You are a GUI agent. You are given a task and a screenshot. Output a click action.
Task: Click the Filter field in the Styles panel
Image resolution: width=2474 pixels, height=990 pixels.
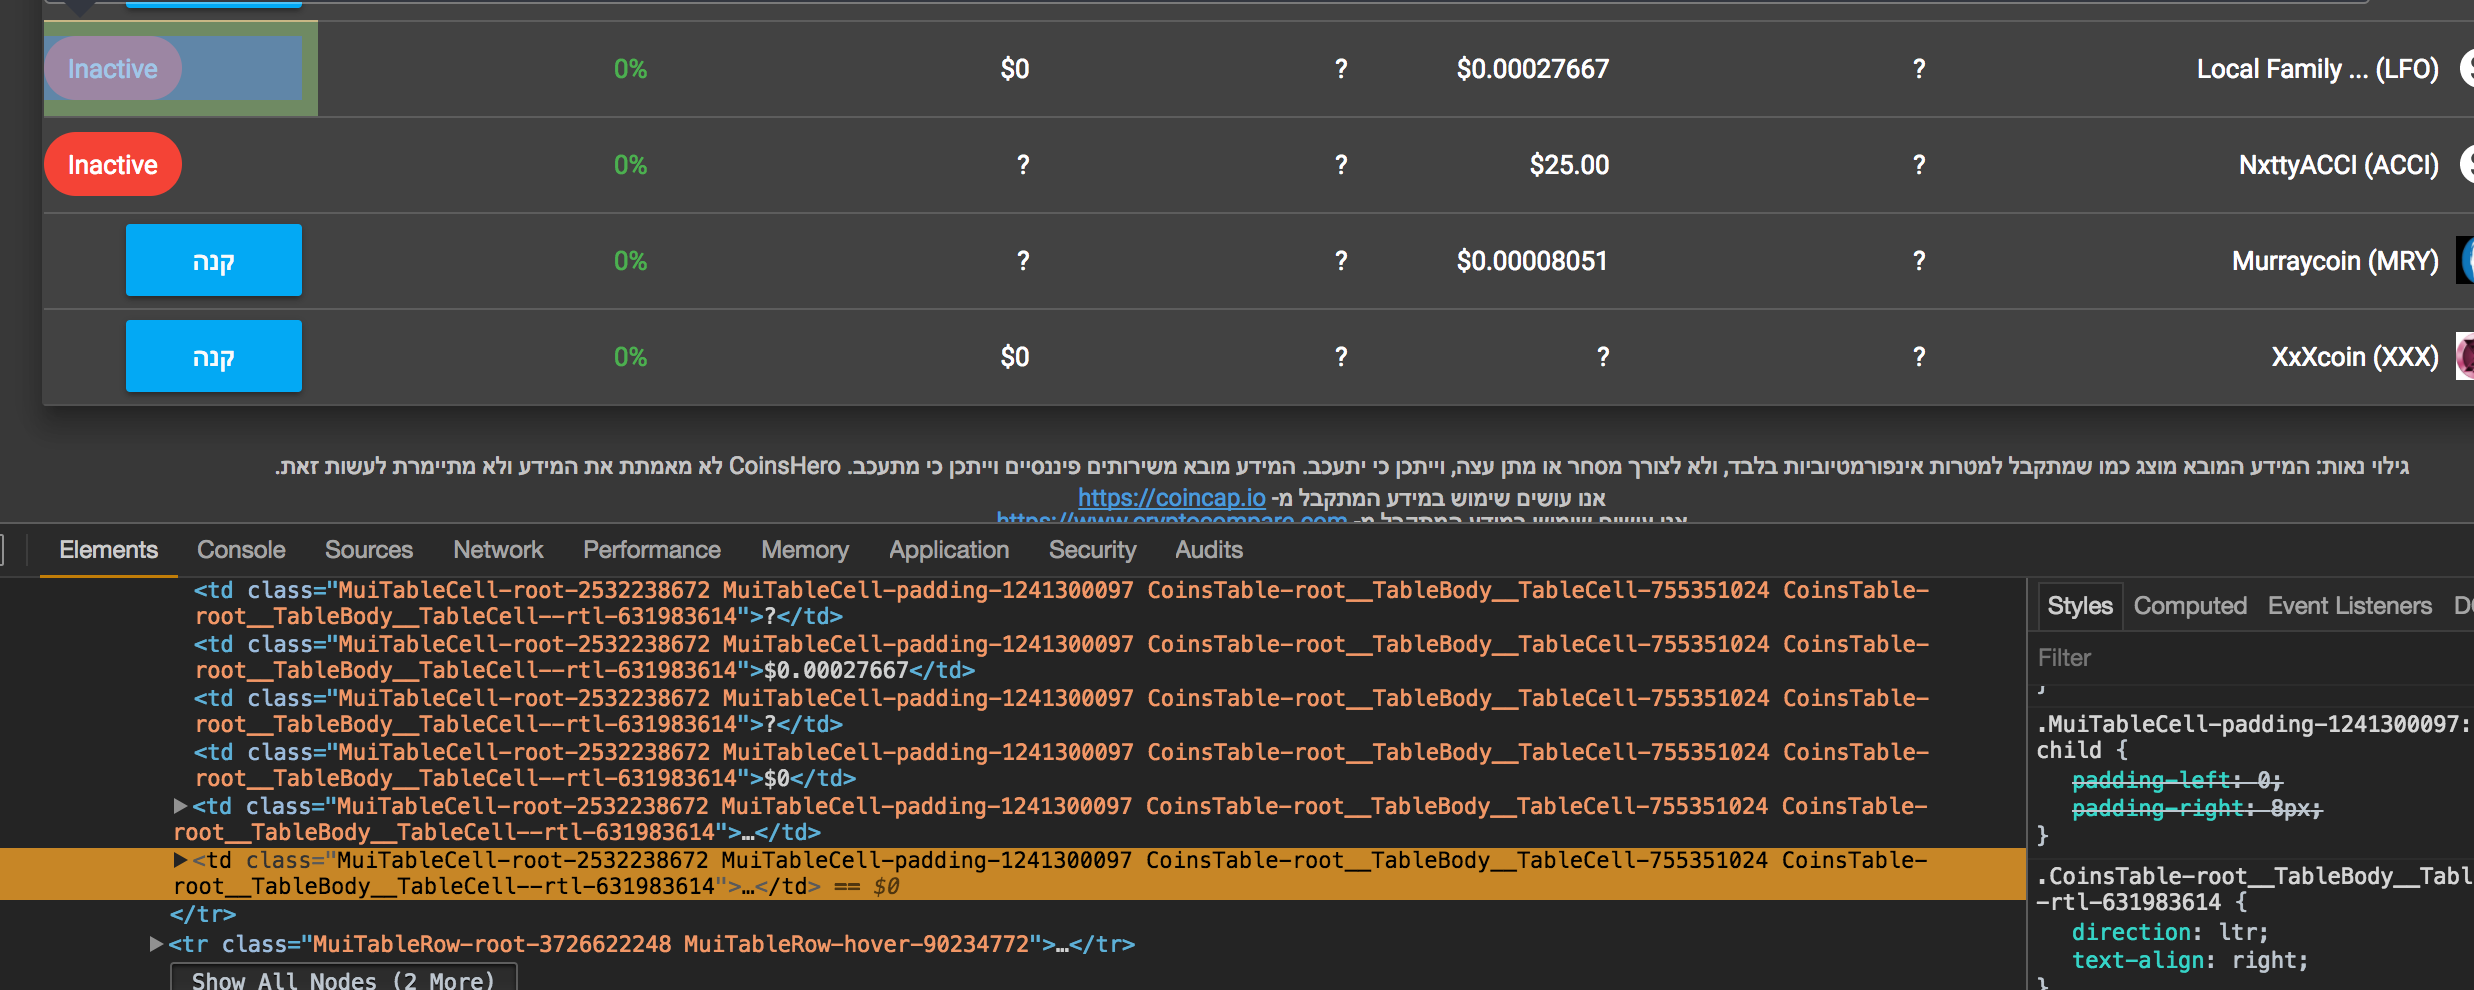(x=2100, y=657)
